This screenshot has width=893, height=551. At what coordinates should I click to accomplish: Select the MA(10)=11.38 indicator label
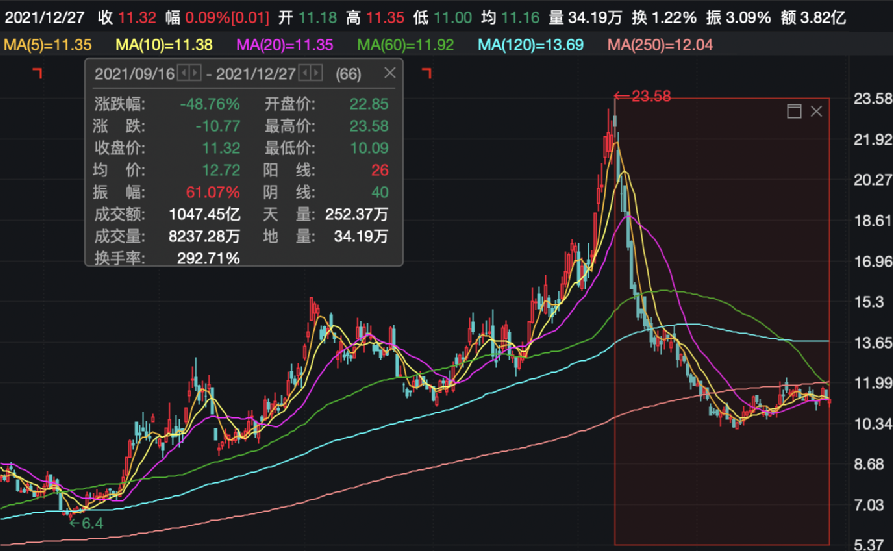(163, 45)
